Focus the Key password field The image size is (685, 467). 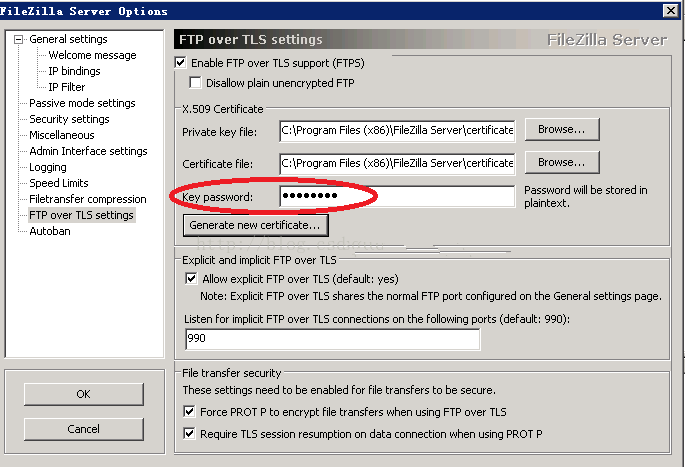pos(396,196)
